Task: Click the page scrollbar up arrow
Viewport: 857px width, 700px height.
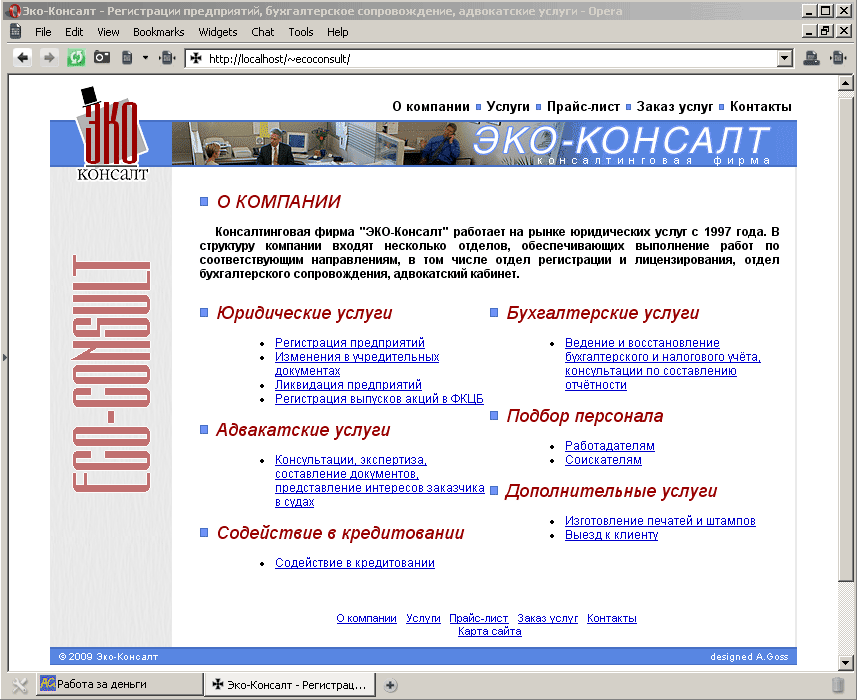Action: [845, 84]
